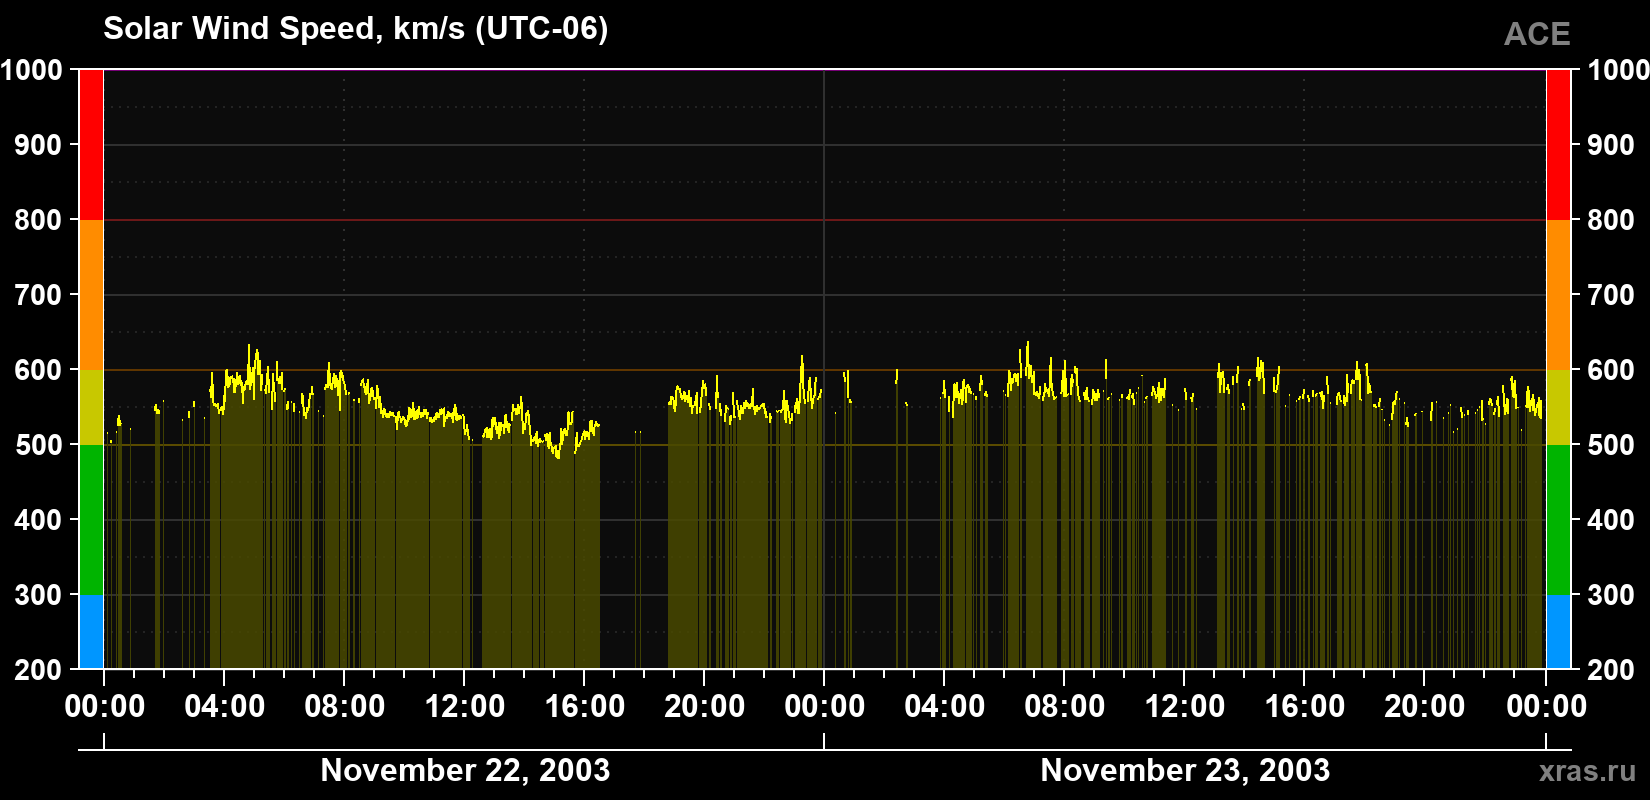Click the red band on the left scale
The height and width of the screenshot is (800, 1650).
pos(91,145)
